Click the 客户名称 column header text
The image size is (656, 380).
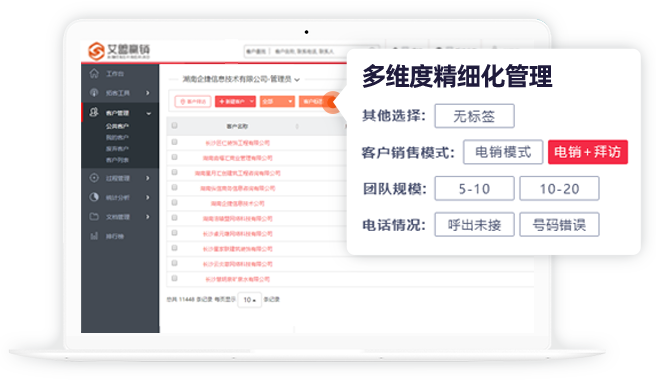[x=237, y=126]
